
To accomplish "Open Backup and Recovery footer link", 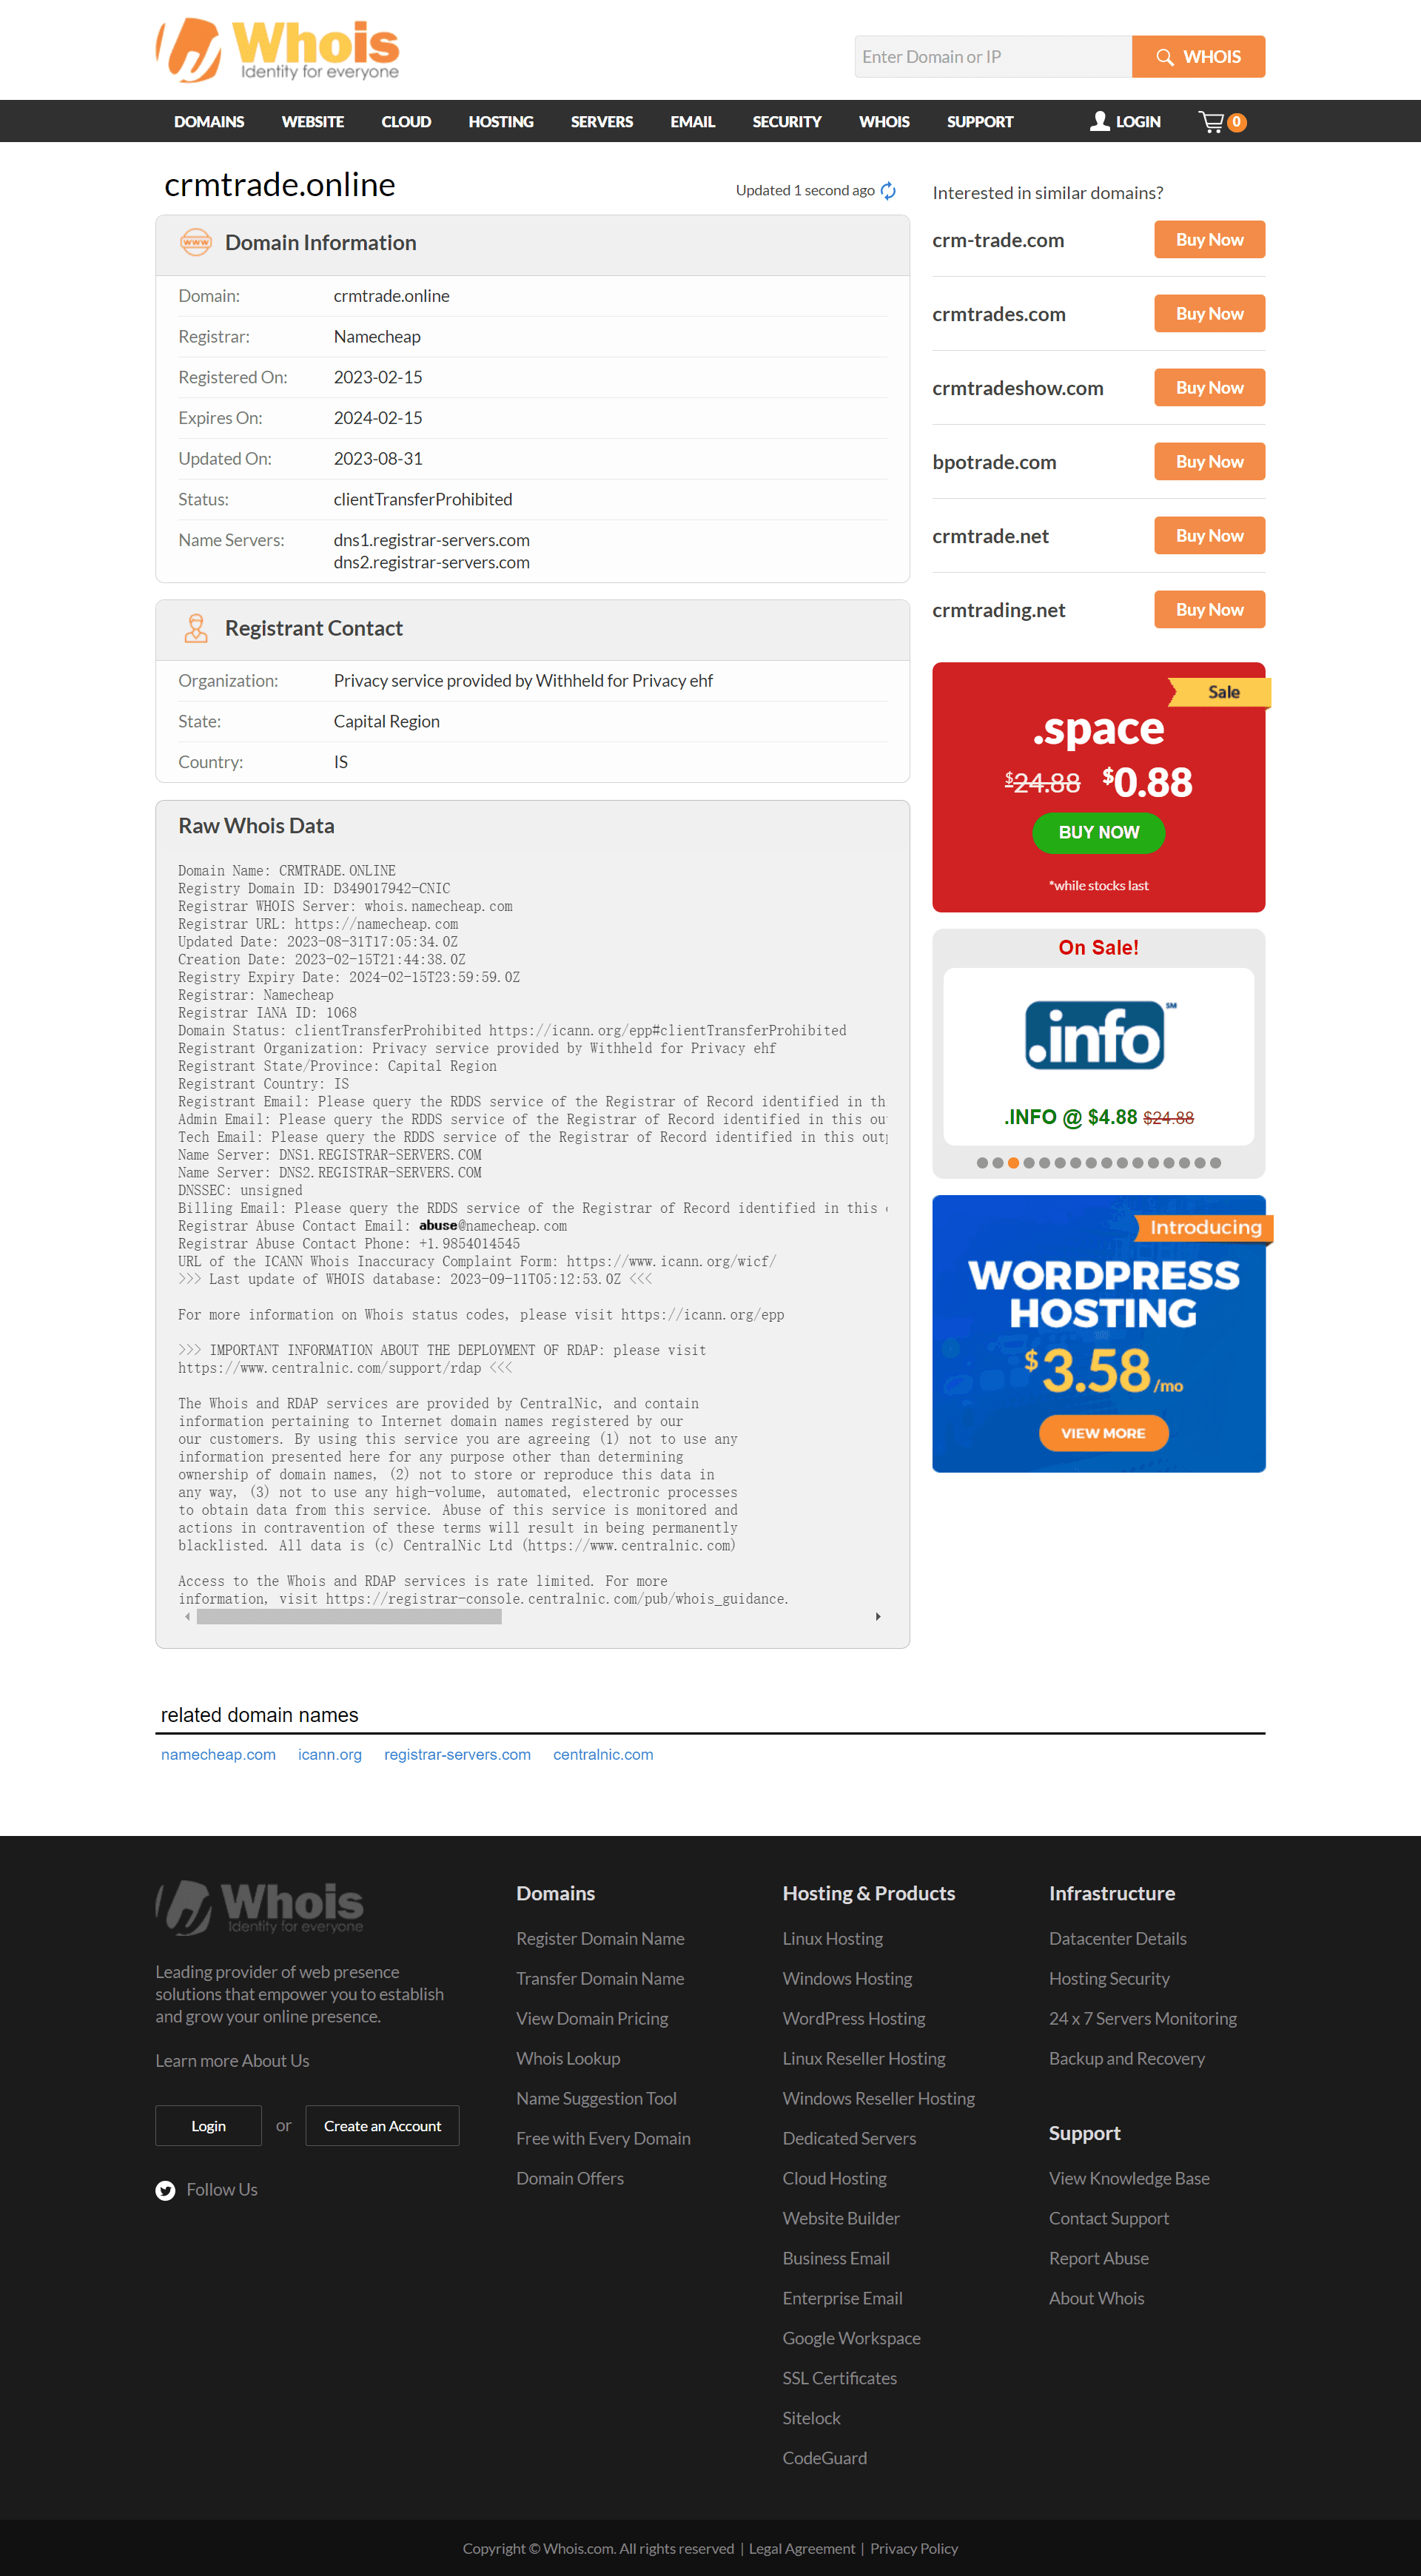I will 1126,2058.
